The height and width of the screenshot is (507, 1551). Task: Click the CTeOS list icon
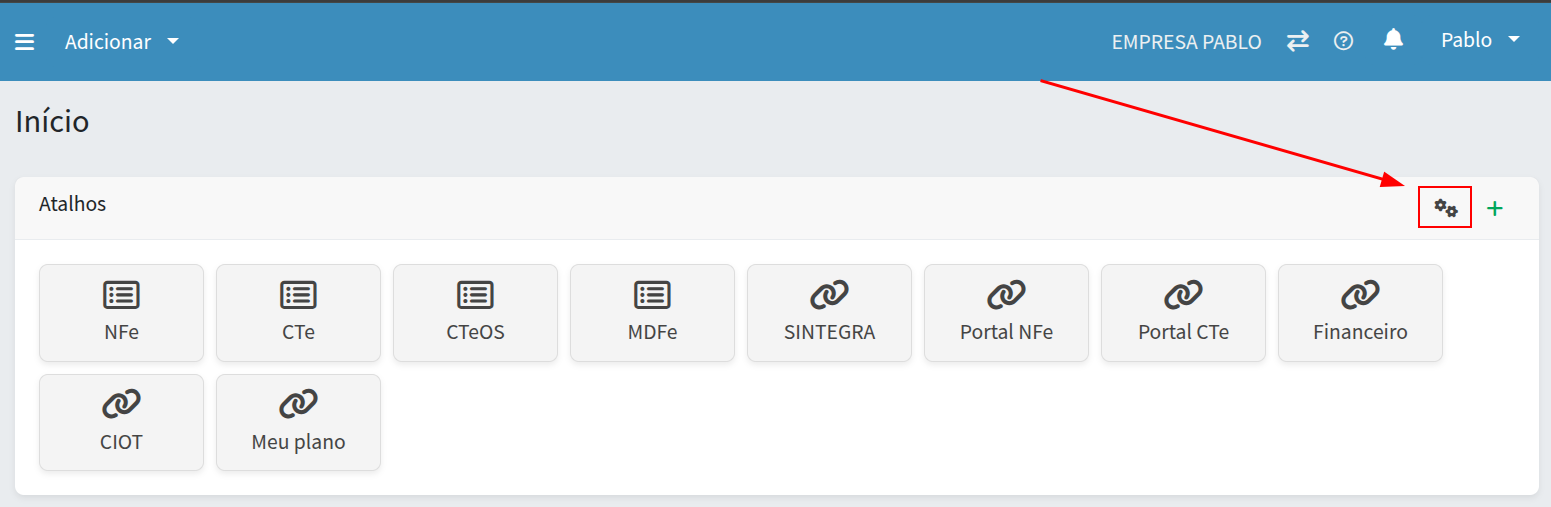475,295
